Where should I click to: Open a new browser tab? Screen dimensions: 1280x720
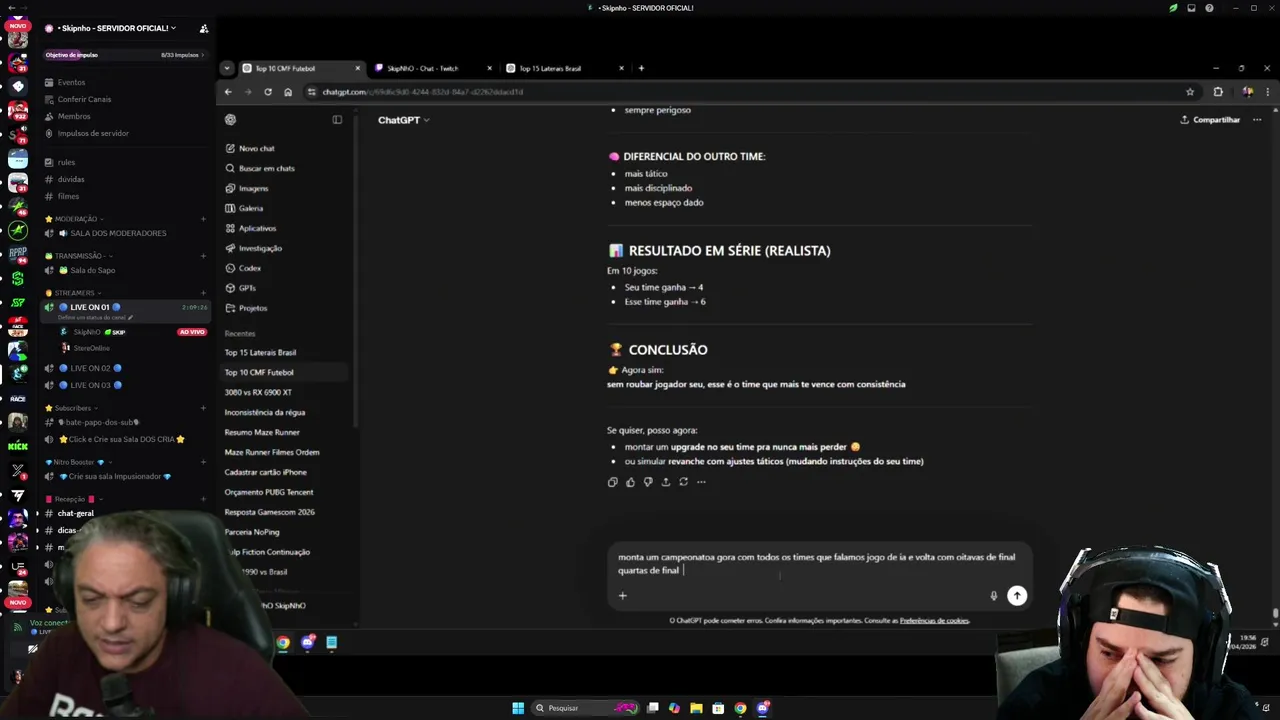tap(641, 68)
